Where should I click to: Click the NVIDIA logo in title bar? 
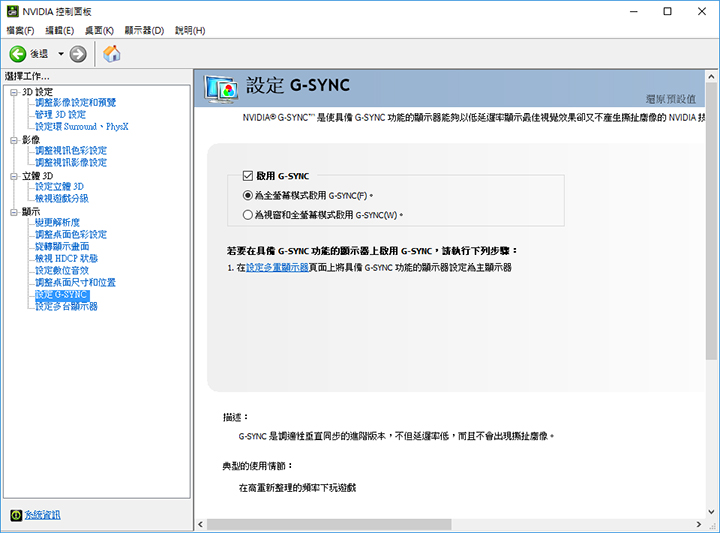tap(12, 11)
